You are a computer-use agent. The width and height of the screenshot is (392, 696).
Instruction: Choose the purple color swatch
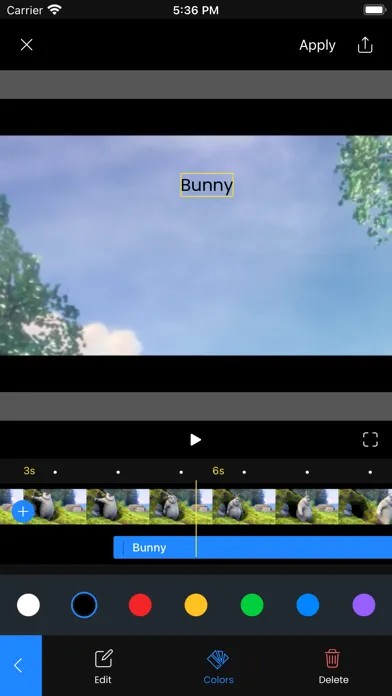(x=364, y=605)
